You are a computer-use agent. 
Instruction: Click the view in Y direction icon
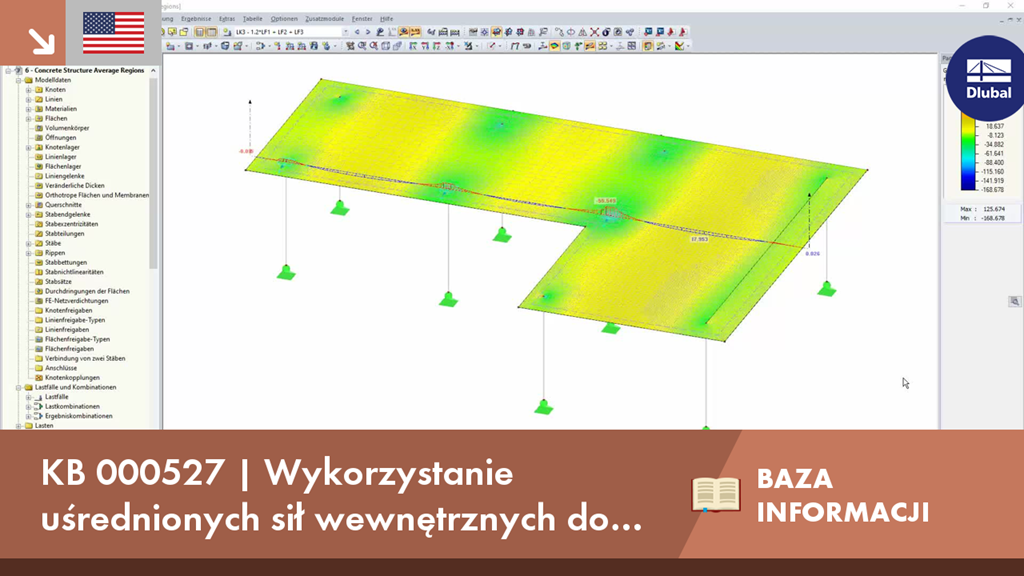(x=425, y=46)
